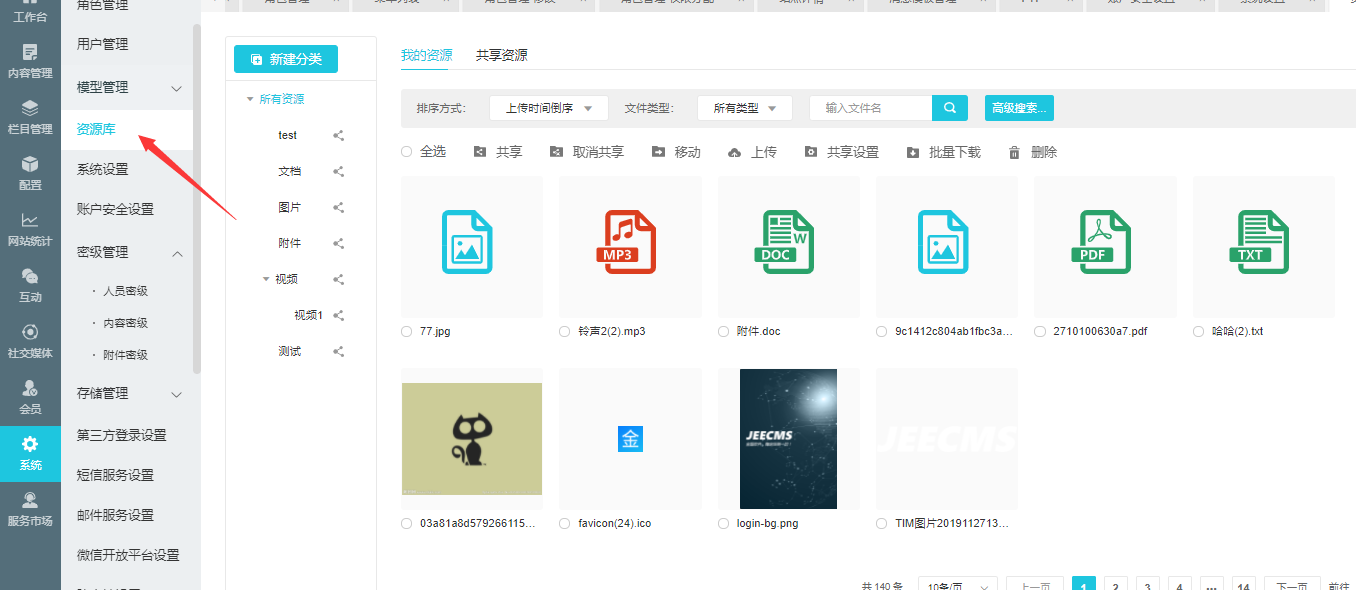Click the share icon next to test category
This screenshot has width=1356, height=590.
click(x=338, y=136)
